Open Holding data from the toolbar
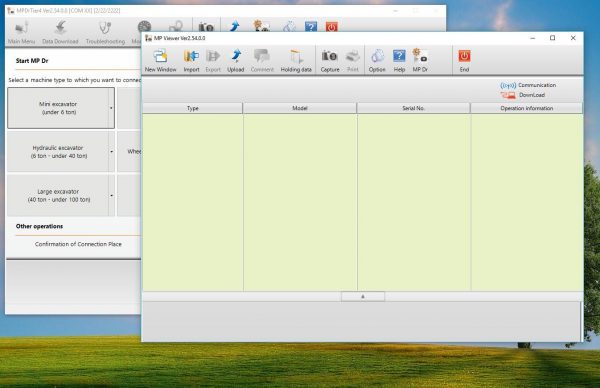The height and width of the screenshot is (388, 600). (x=296, y=60)
